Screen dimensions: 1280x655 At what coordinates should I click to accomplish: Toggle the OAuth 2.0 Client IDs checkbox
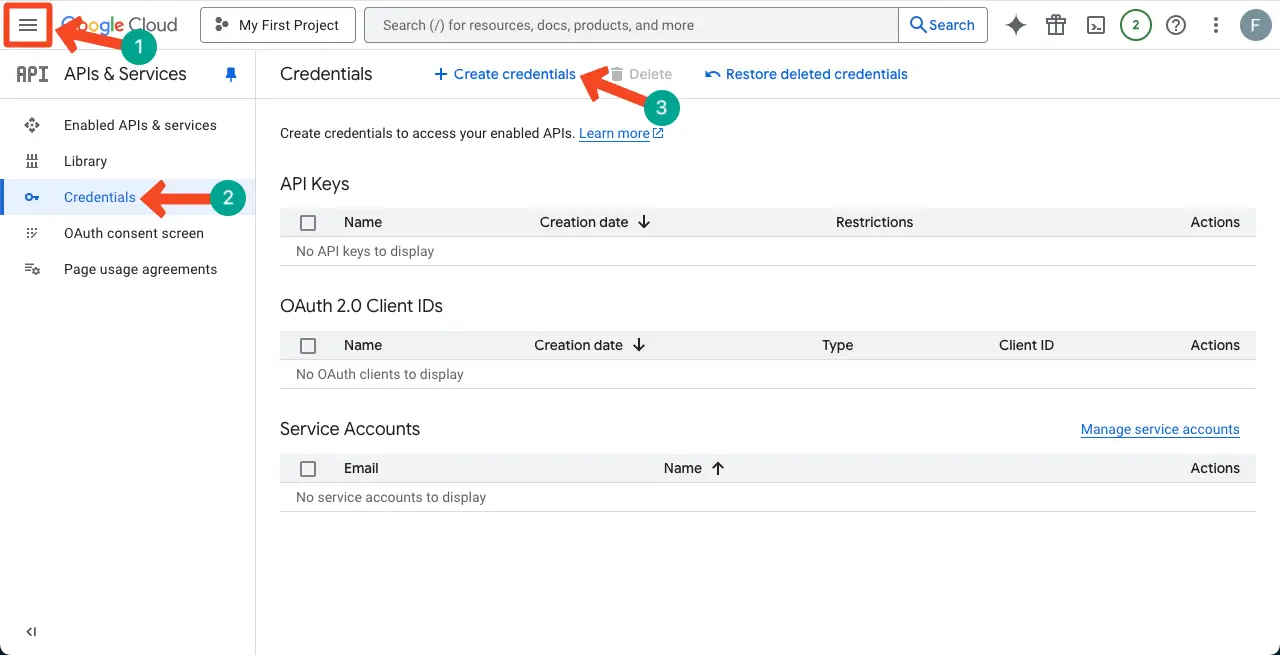point(308,345)
